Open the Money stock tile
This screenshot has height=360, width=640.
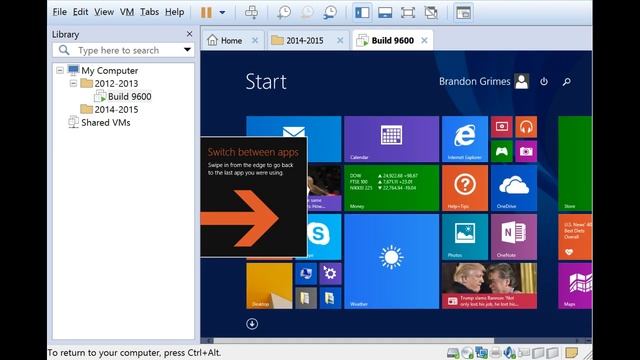point(391,188)
